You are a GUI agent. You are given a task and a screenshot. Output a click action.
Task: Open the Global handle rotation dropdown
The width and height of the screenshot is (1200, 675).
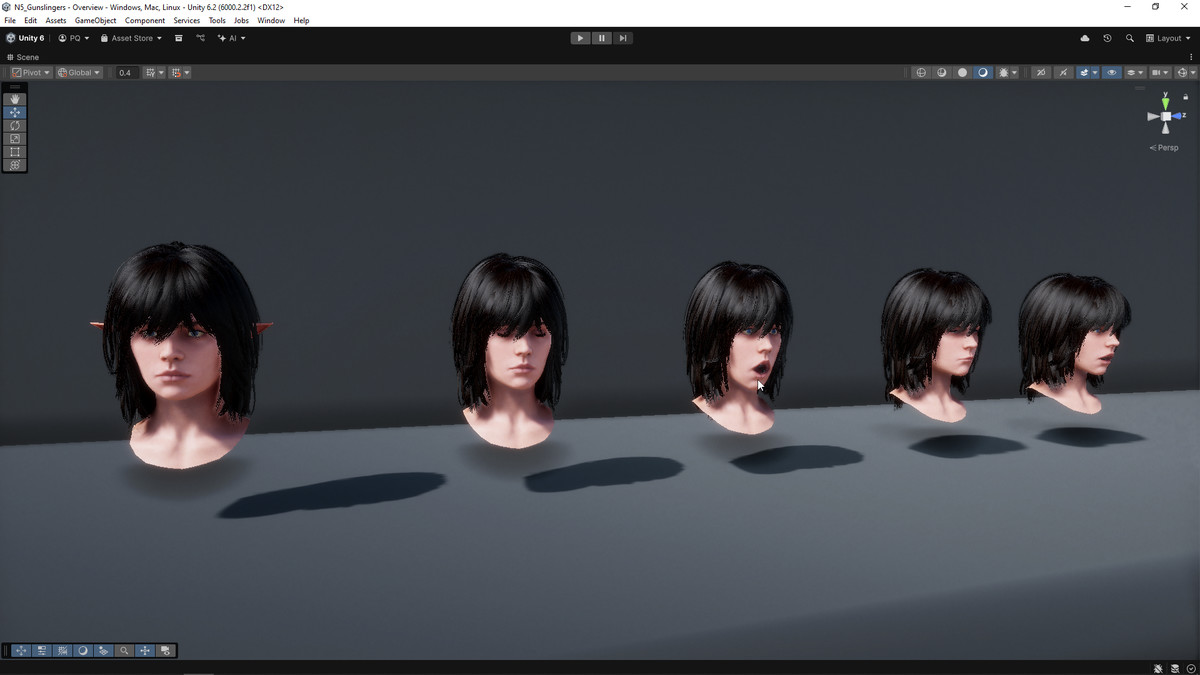[79, 72]
